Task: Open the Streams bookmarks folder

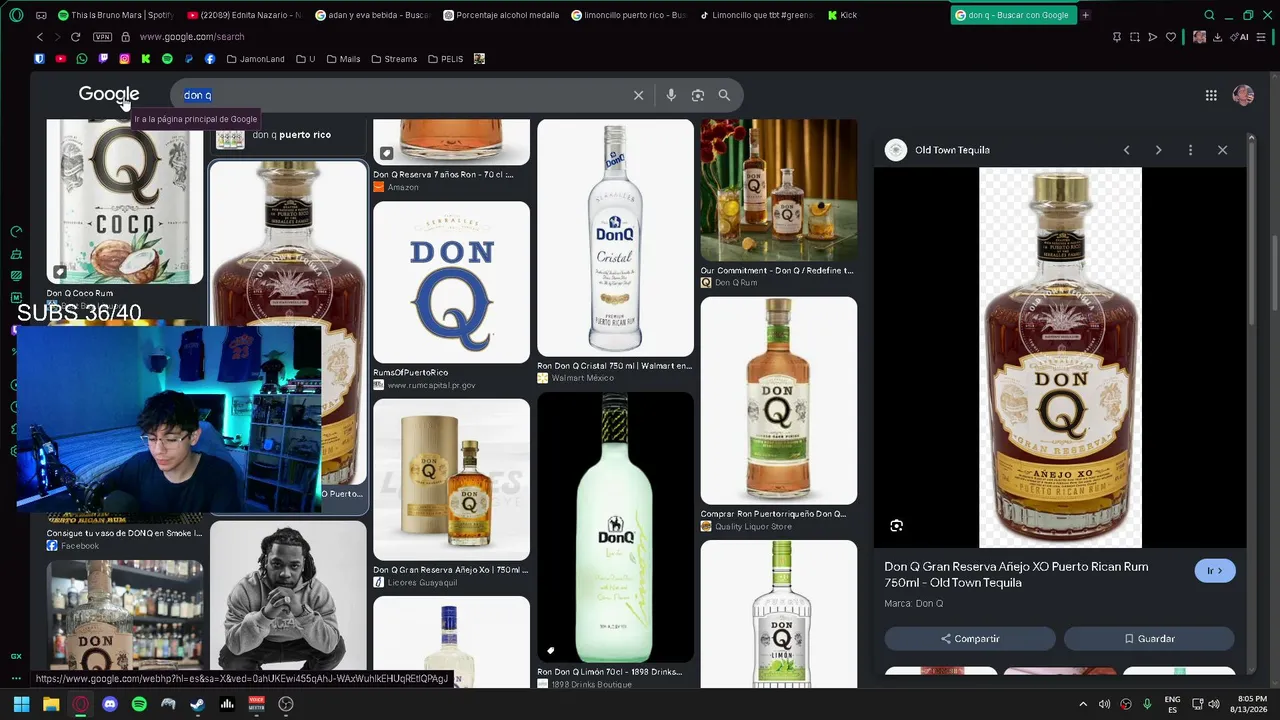Action: [x=394, y=59]
